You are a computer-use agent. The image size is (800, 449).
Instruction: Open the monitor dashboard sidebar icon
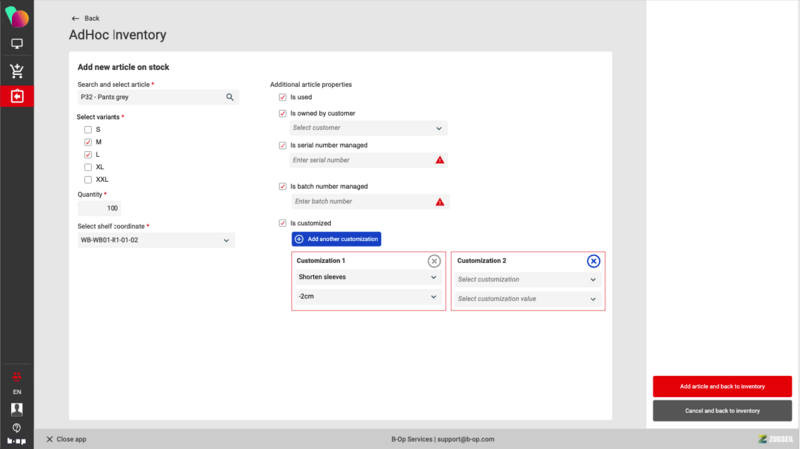click(x=17, y=44)
